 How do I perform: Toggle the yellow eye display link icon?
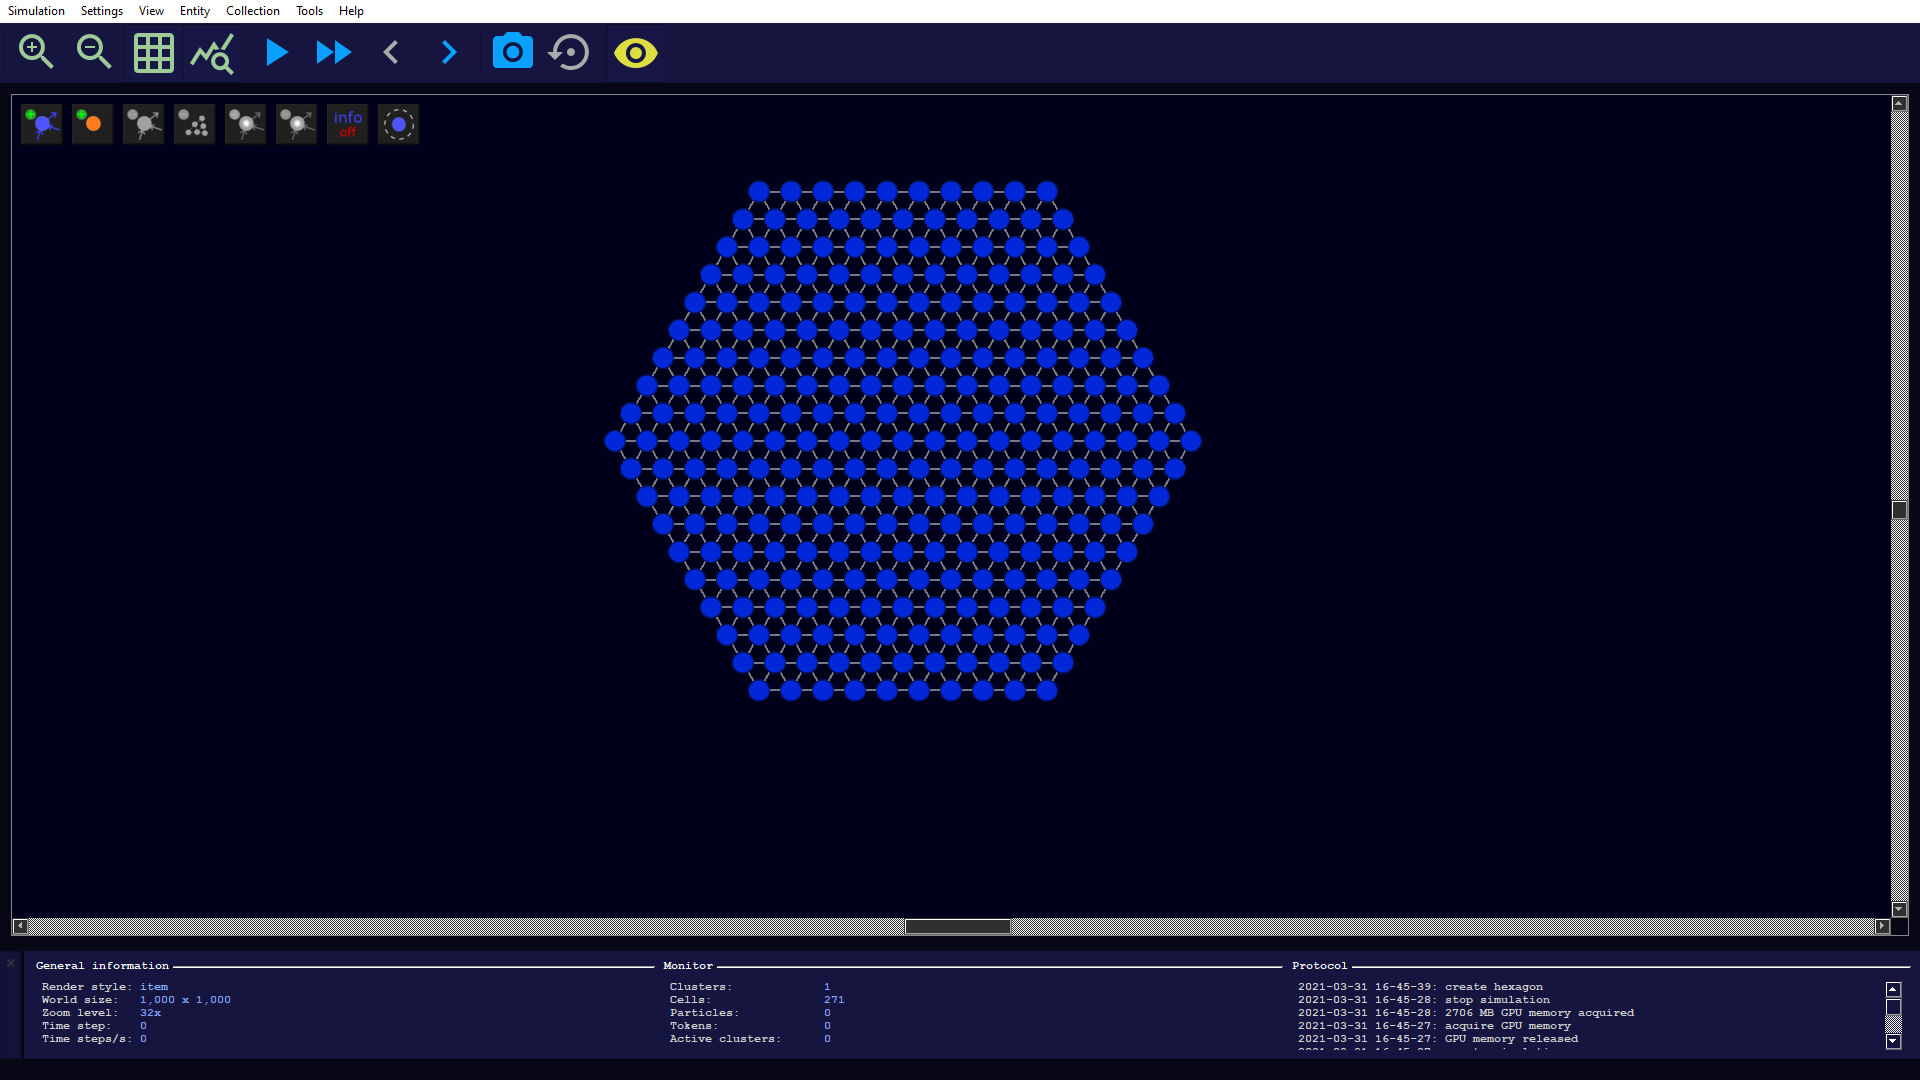[x=636, y=52]
